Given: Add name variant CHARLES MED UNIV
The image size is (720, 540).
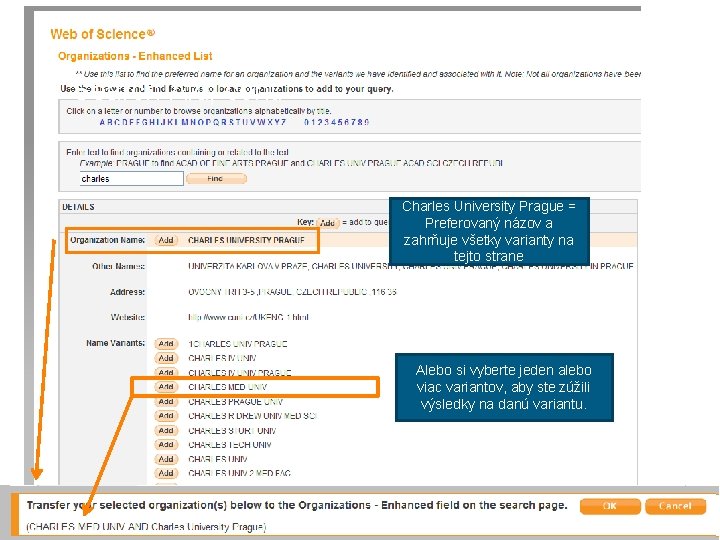Looking at the screenshot, I should 166,387.
